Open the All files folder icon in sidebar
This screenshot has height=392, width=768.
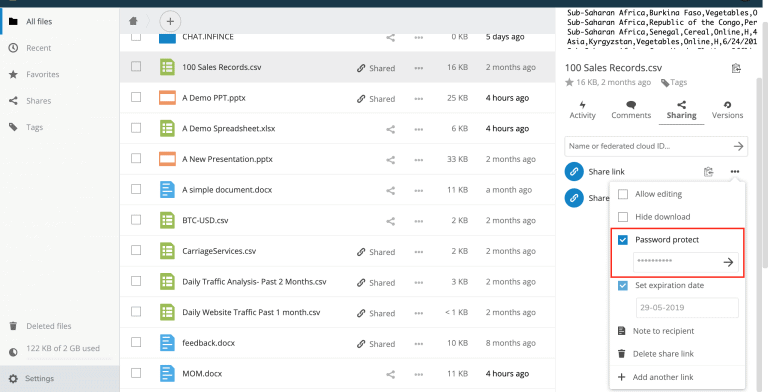point(13,22)
